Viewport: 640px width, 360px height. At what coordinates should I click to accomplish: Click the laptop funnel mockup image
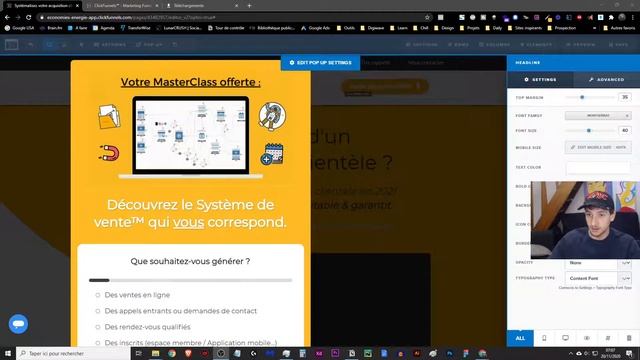click(x=191, y=137)
